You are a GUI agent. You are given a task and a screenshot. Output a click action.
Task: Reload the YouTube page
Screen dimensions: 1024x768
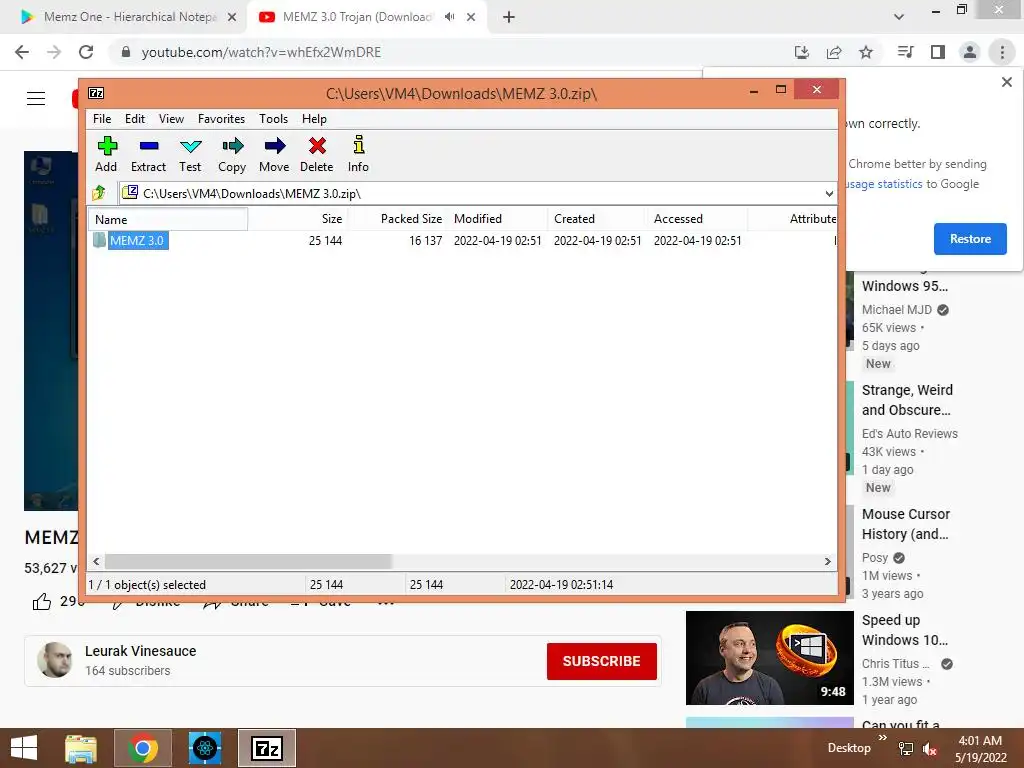click(x=86, y=52)
